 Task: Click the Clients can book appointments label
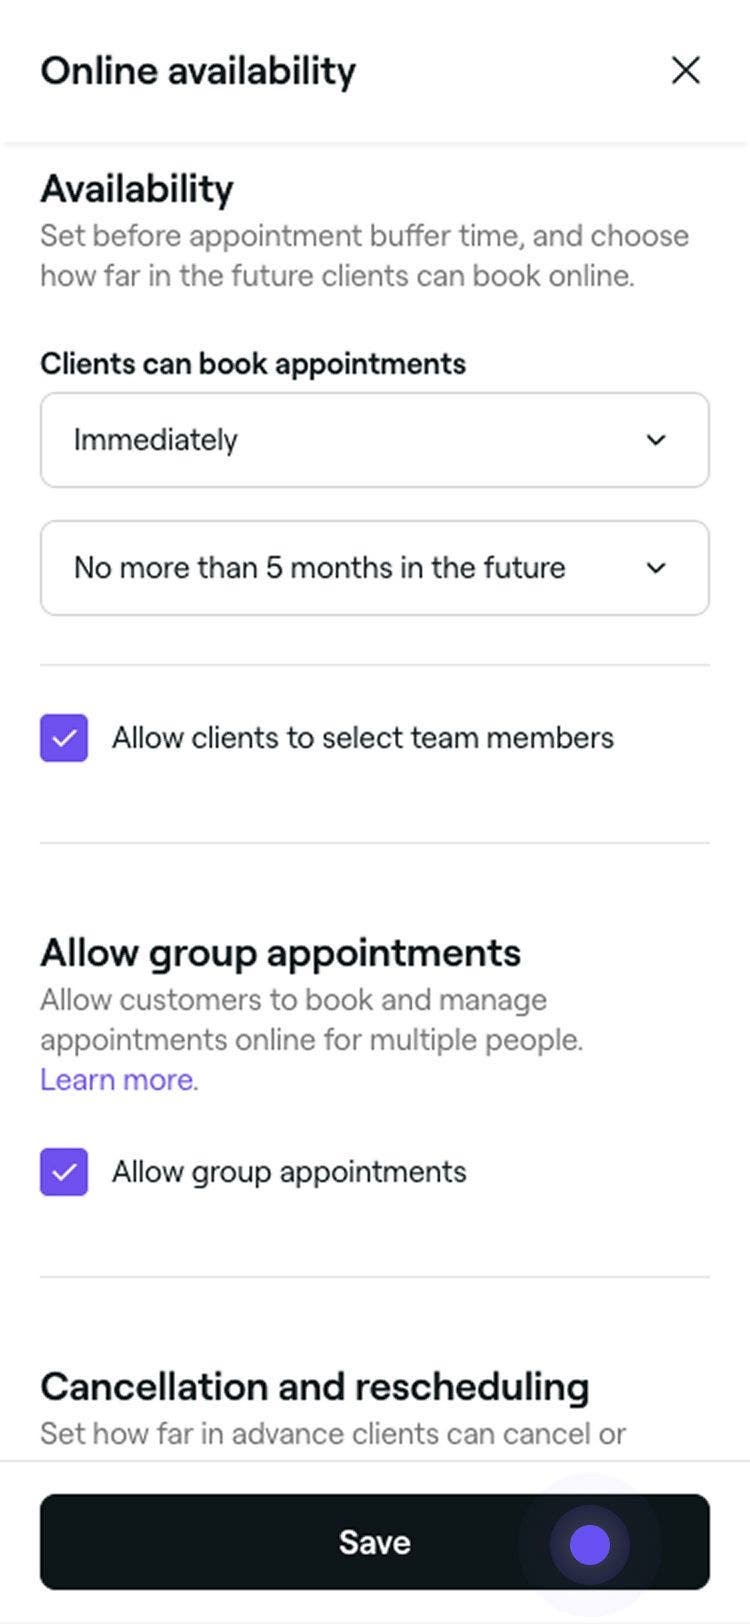253,363
